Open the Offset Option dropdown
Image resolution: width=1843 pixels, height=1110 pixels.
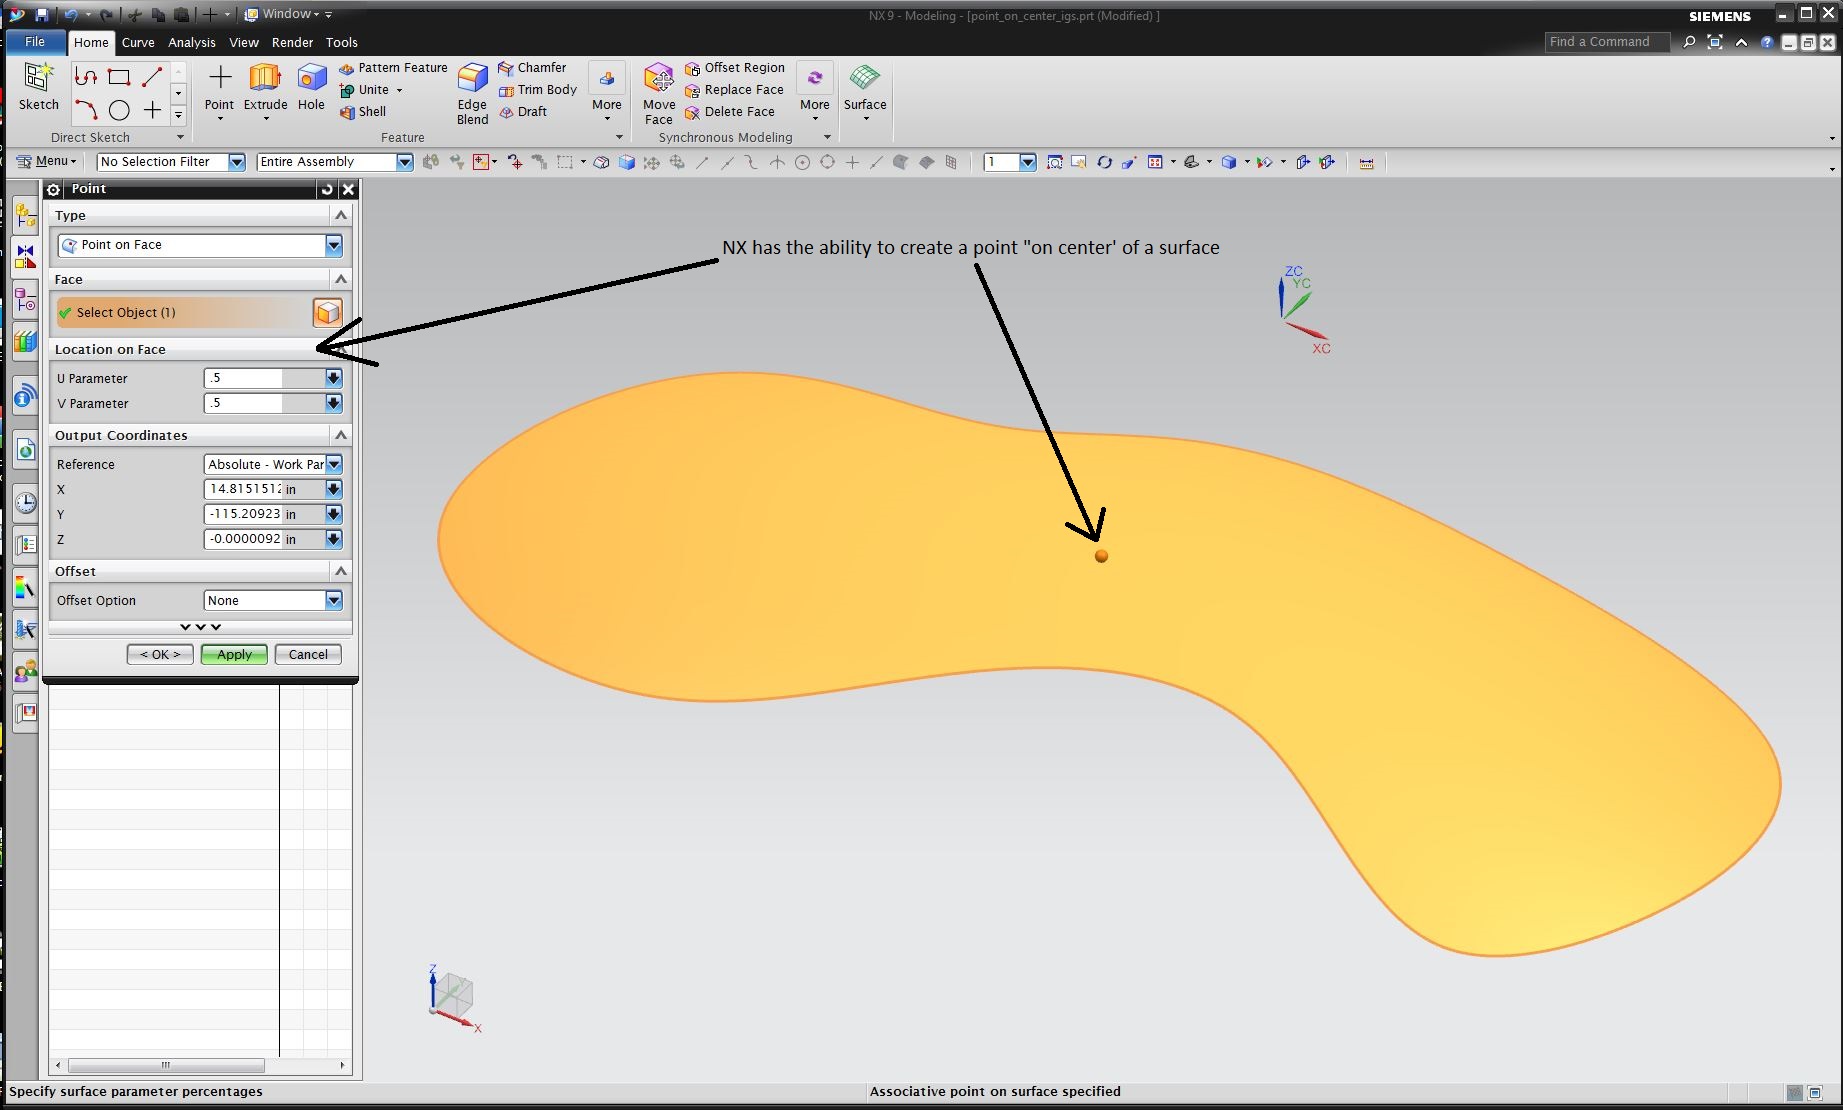333,601
